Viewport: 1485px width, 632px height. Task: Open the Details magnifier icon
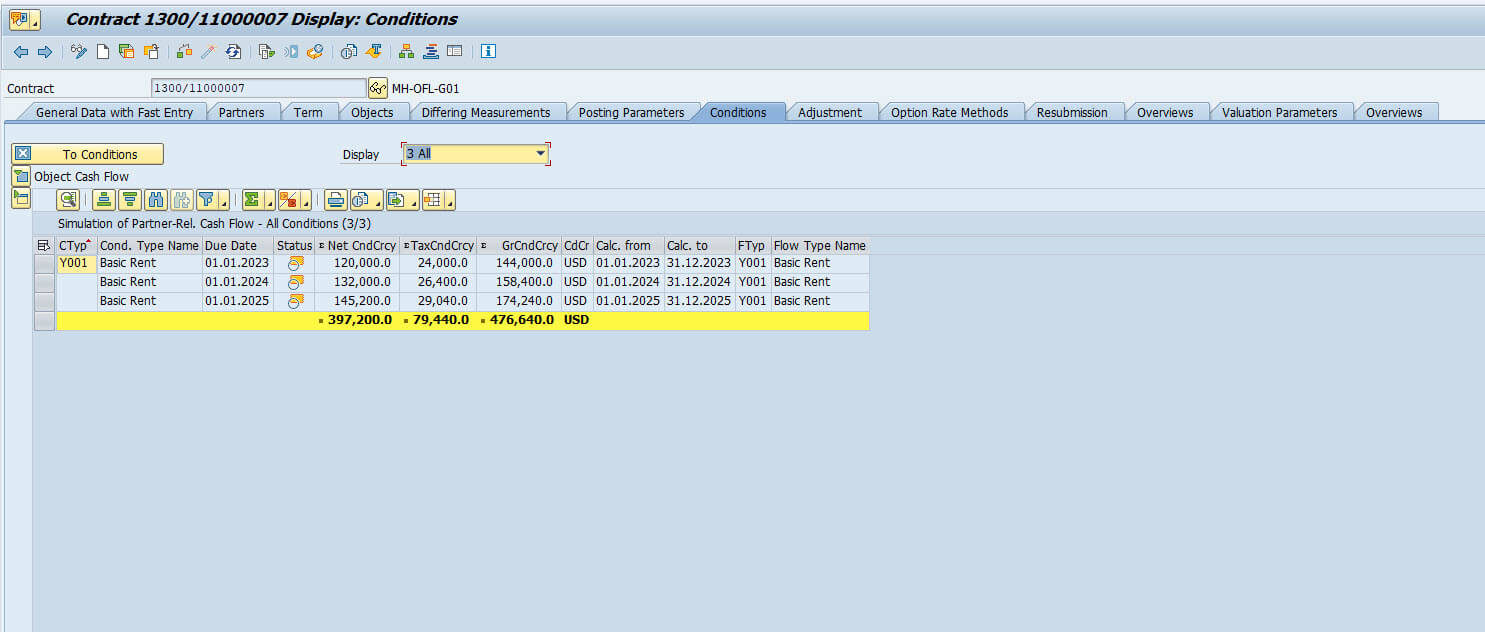(67, 199)
